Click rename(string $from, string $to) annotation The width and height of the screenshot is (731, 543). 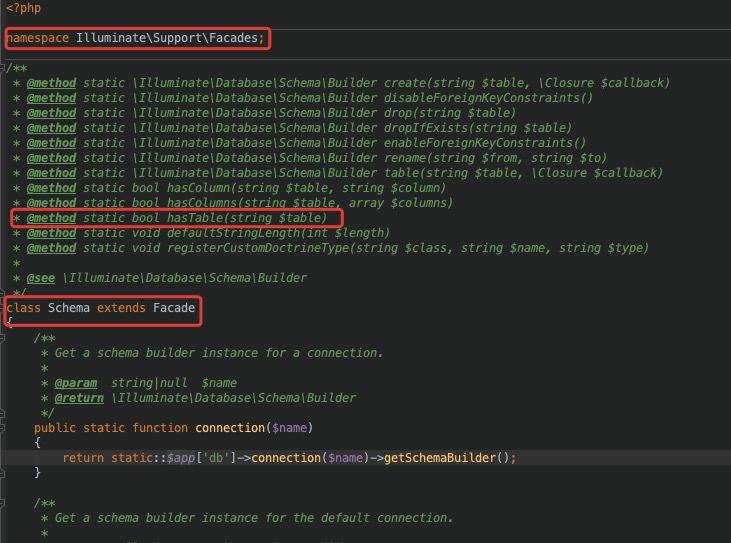[495, 158]
